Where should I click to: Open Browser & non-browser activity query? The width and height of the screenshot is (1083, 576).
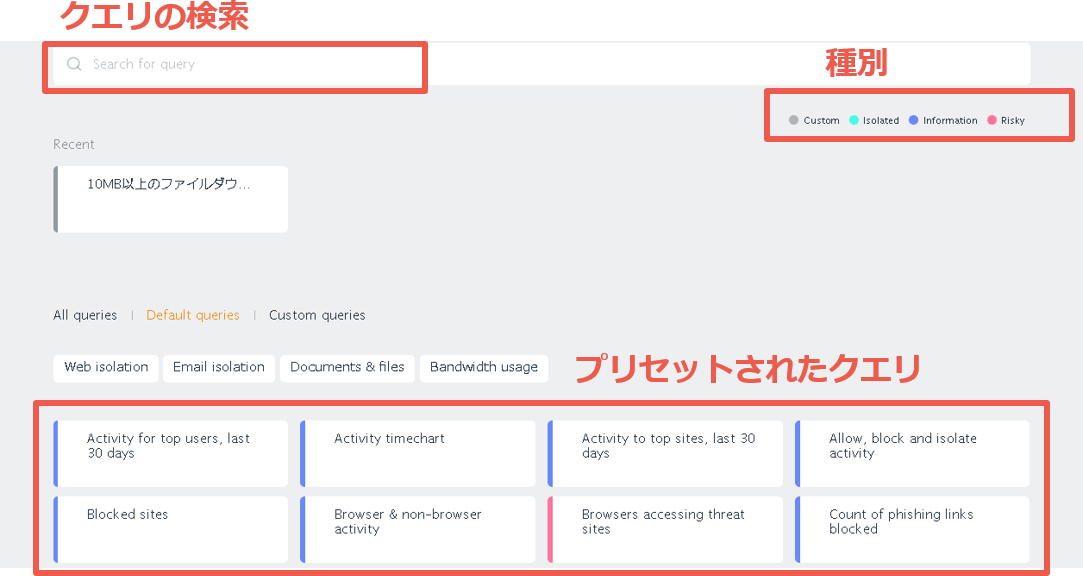(x=418, y=530)
